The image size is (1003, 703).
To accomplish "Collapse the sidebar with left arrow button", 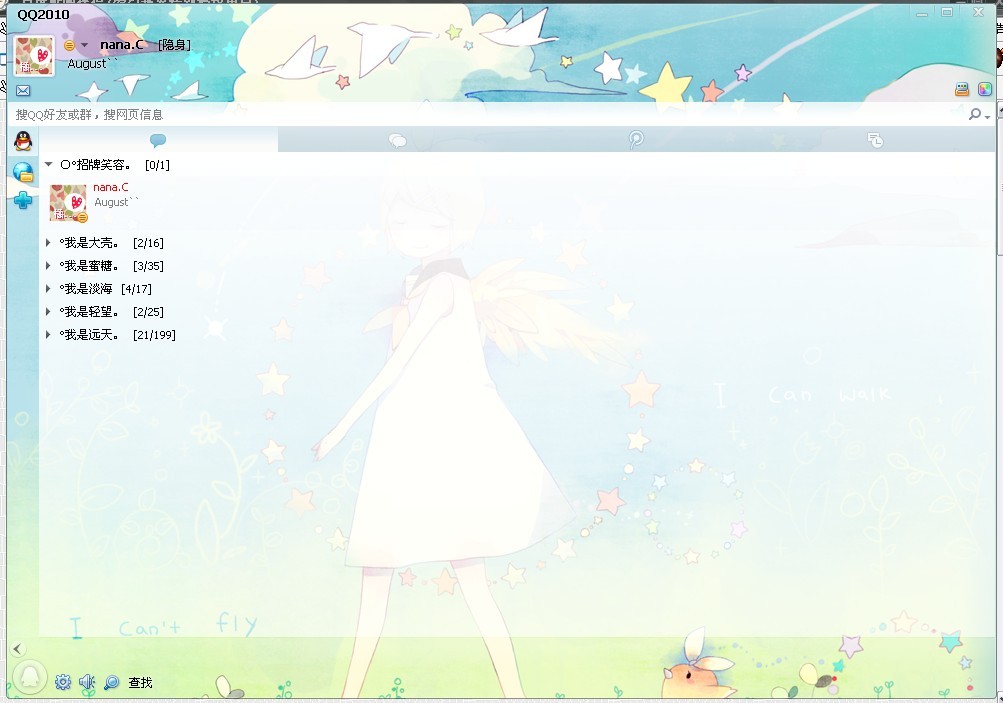I will pyautogui.click(x=17, y=649).
